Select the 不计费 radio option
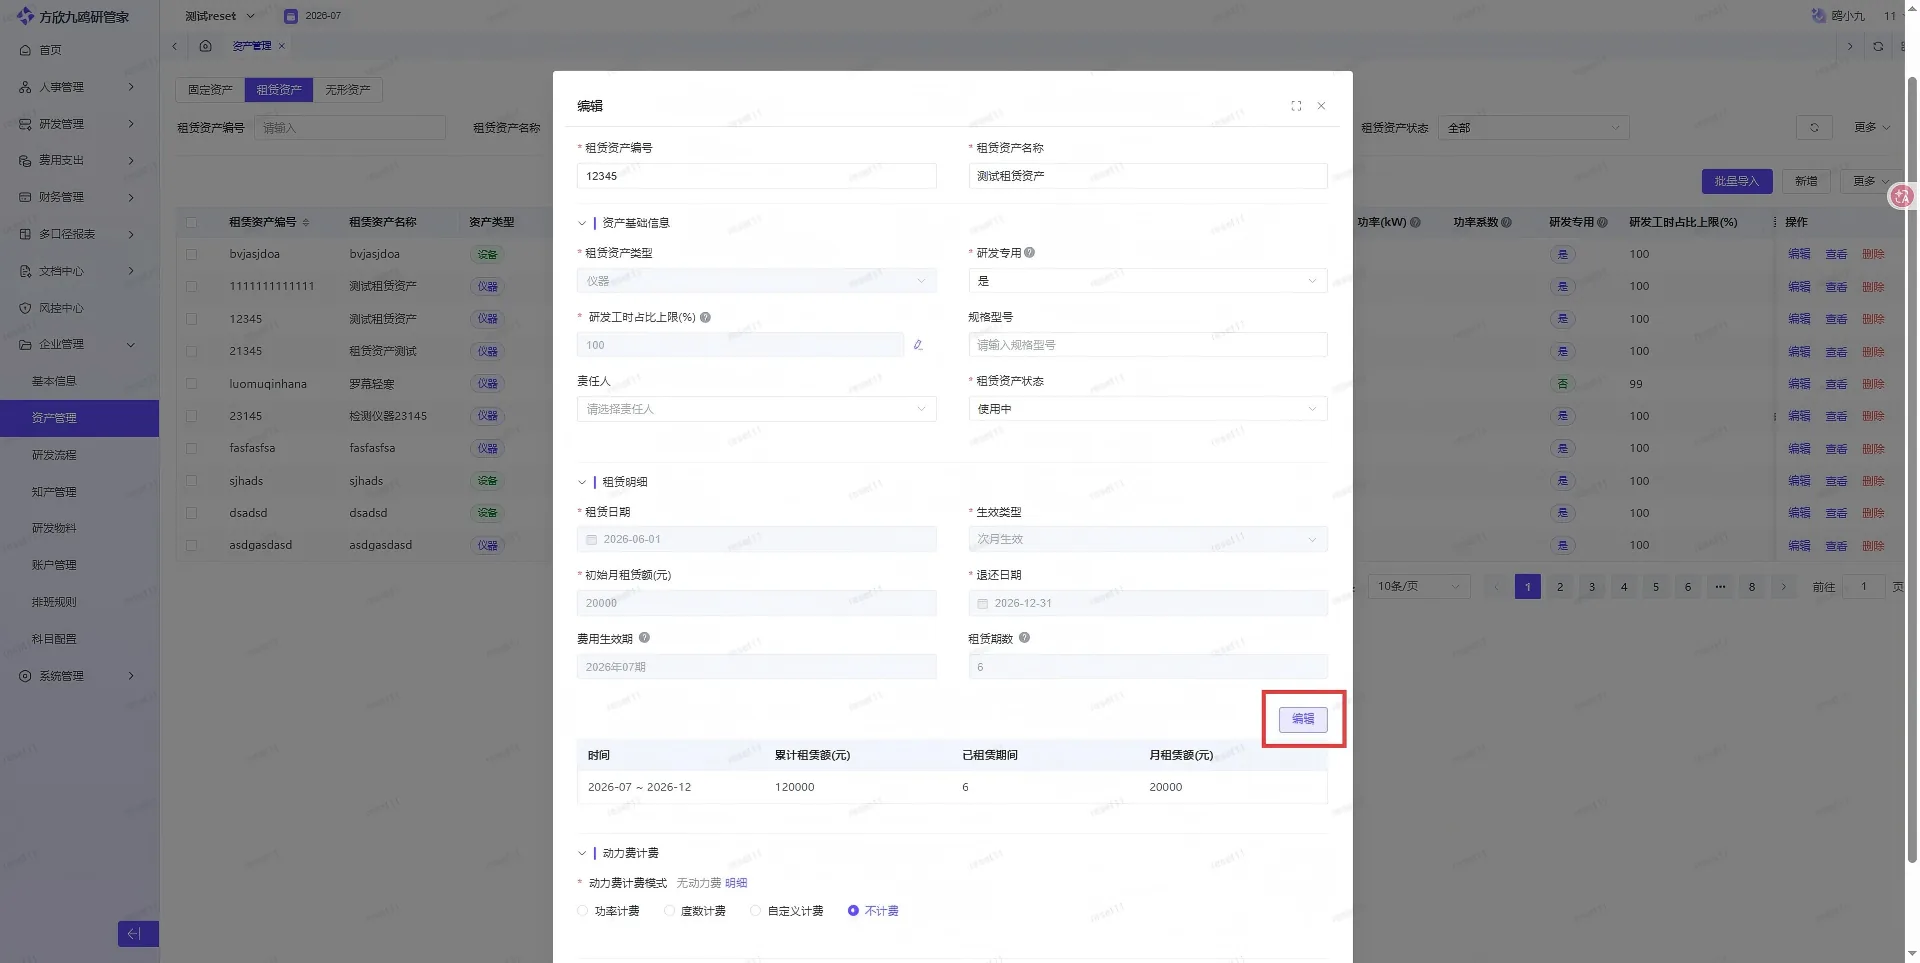This screenshot has width=1920, height=963. [853, 911]
